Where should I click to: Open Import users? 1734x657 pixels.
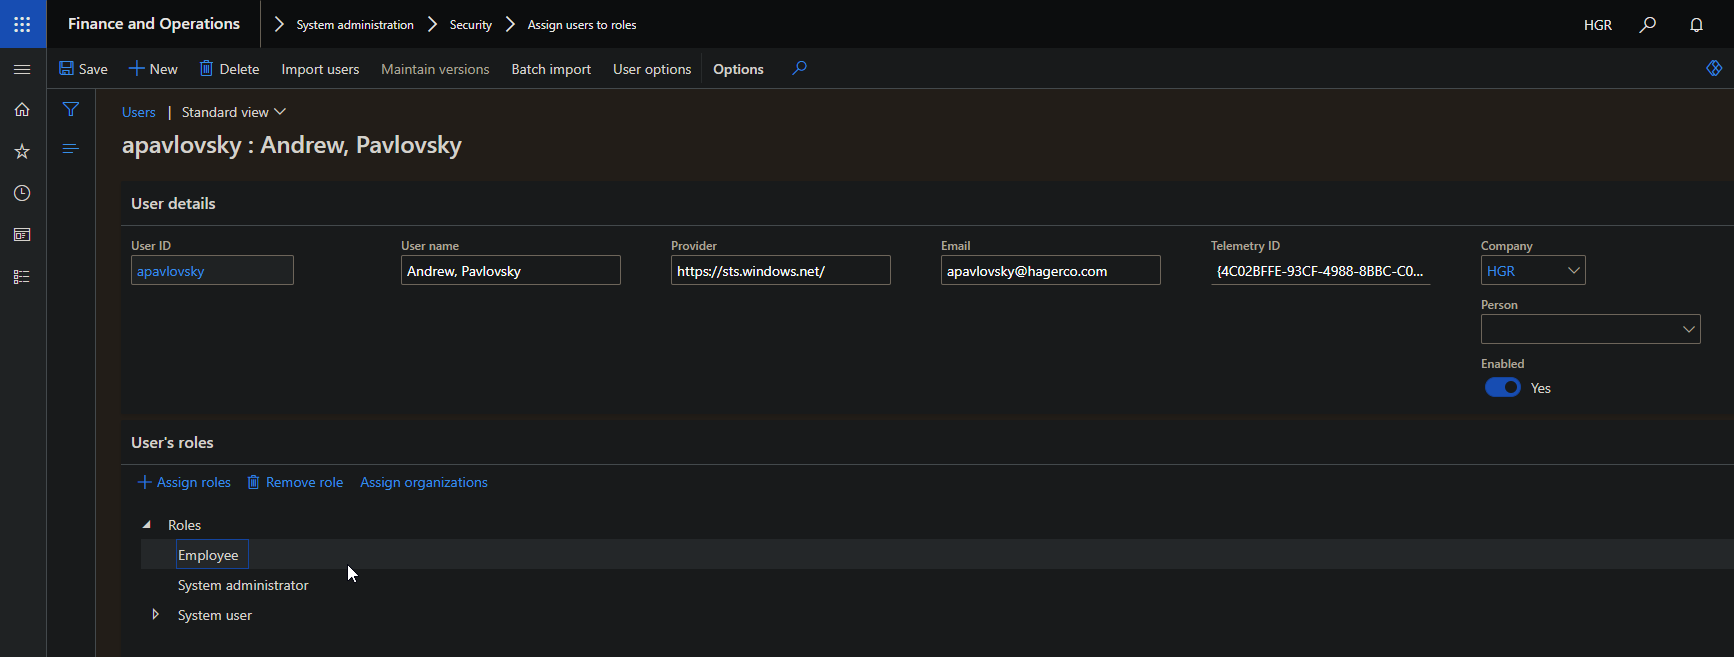coord(320,69)
